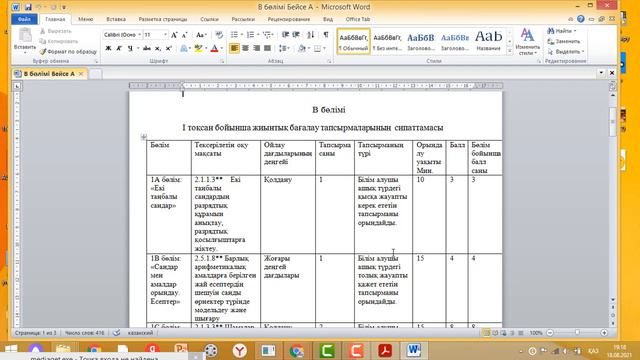This screenshot has width=640, height=360.
Task: Toggle italic (К) formatting
Action: click(x=119, y=48)
